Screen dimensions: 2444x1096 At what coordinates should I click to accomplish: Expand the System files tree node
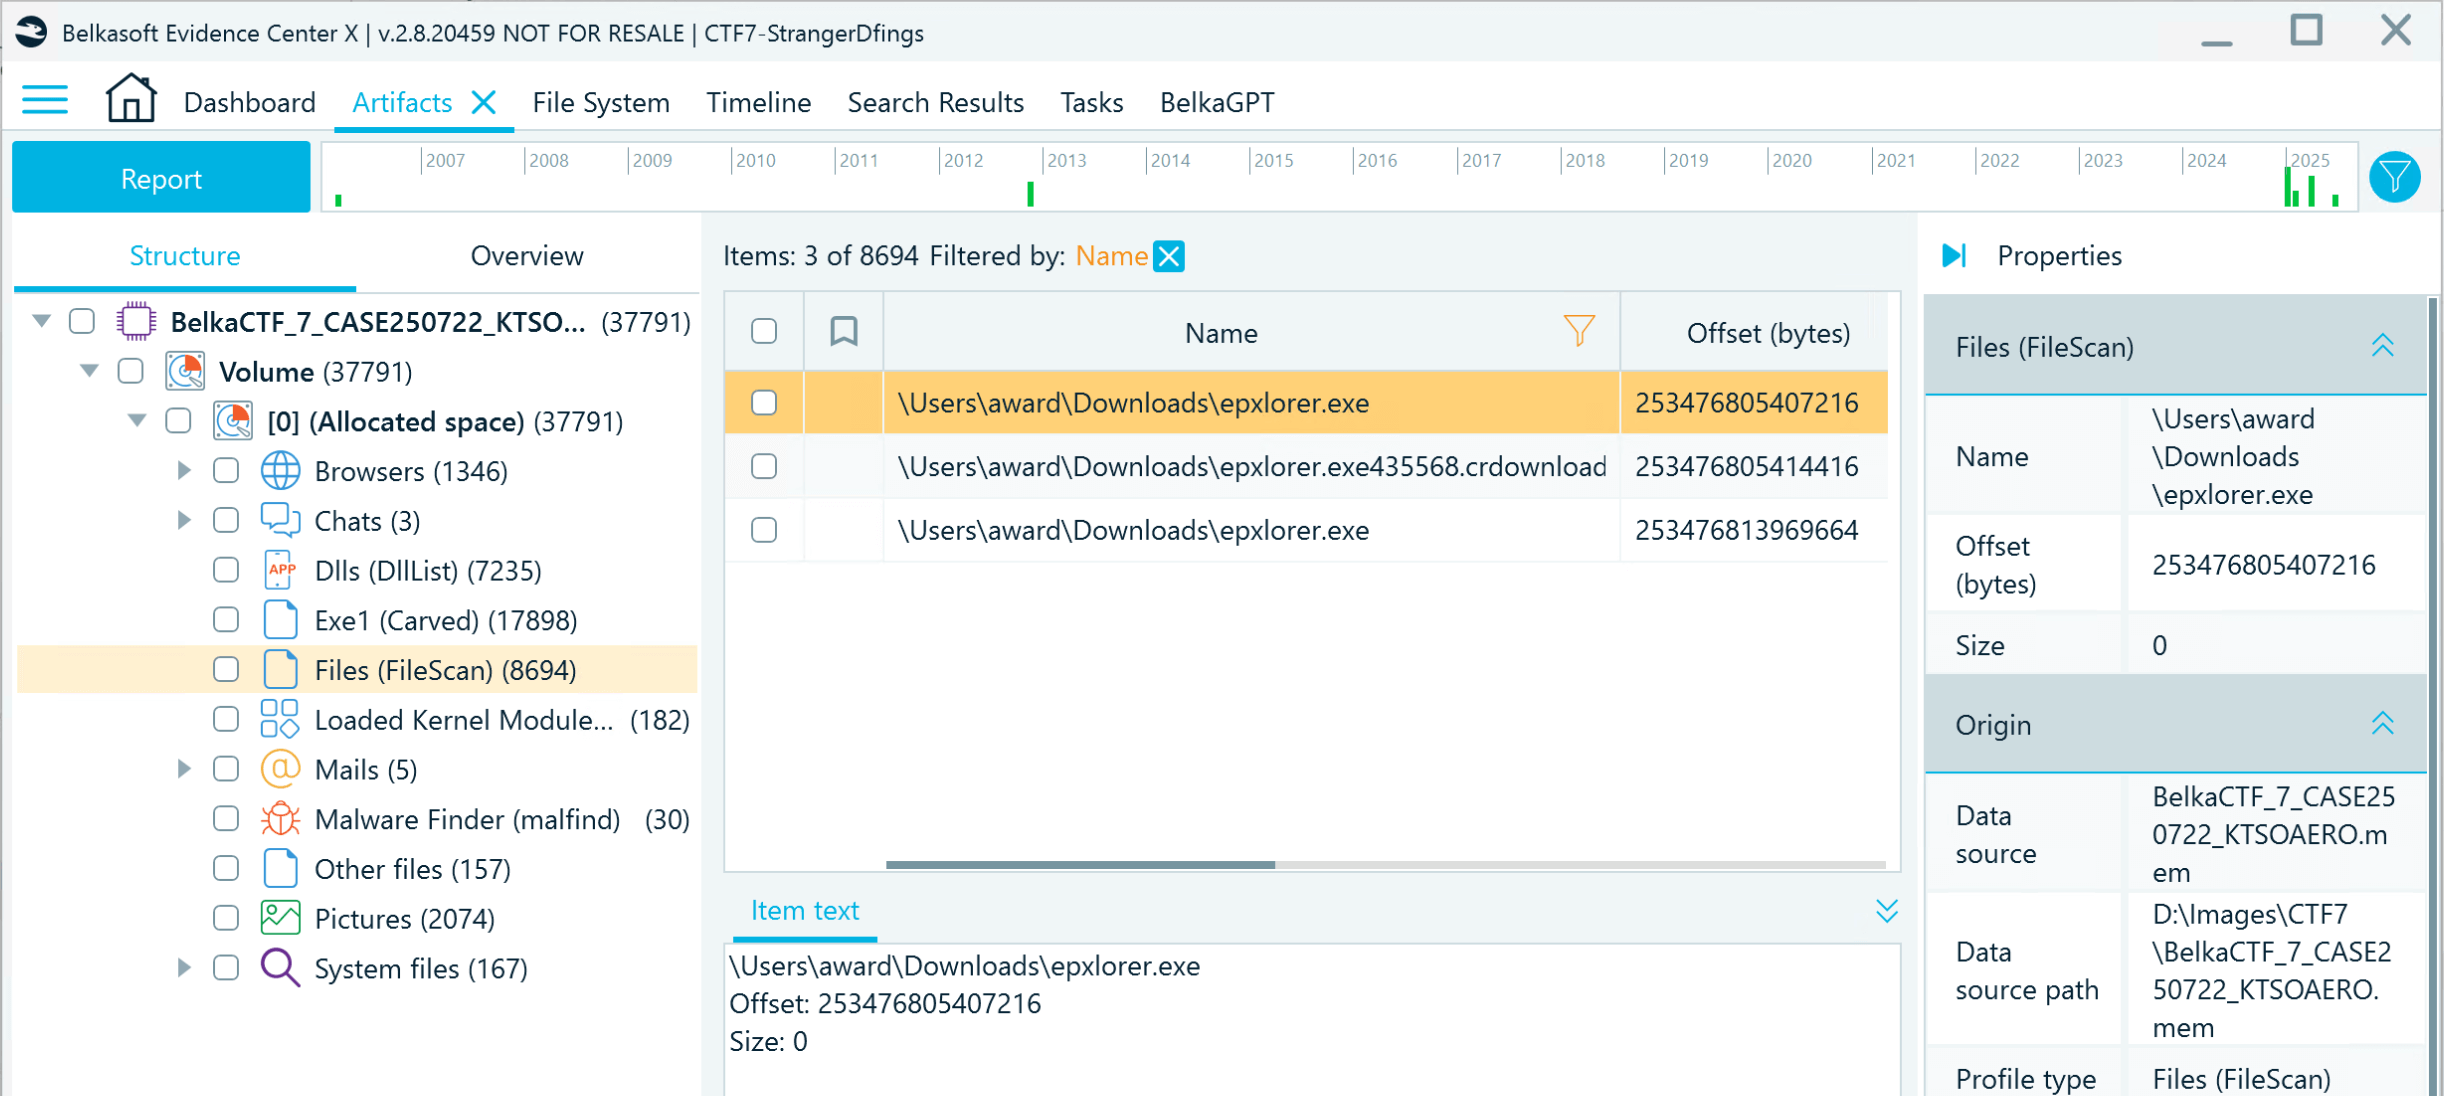point(184,968)
